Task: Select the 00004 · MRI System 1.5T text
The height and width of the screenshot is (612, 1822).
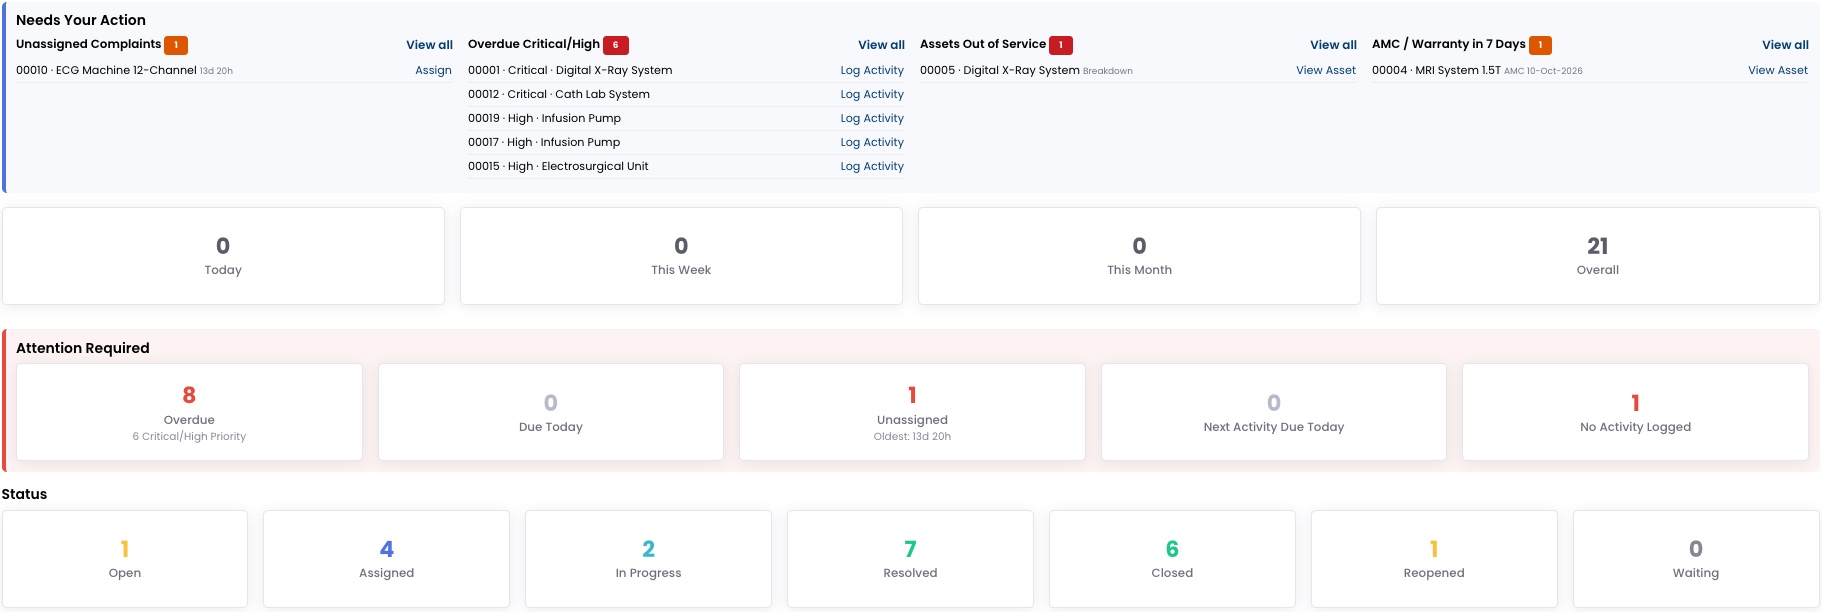Action: 1436,70
